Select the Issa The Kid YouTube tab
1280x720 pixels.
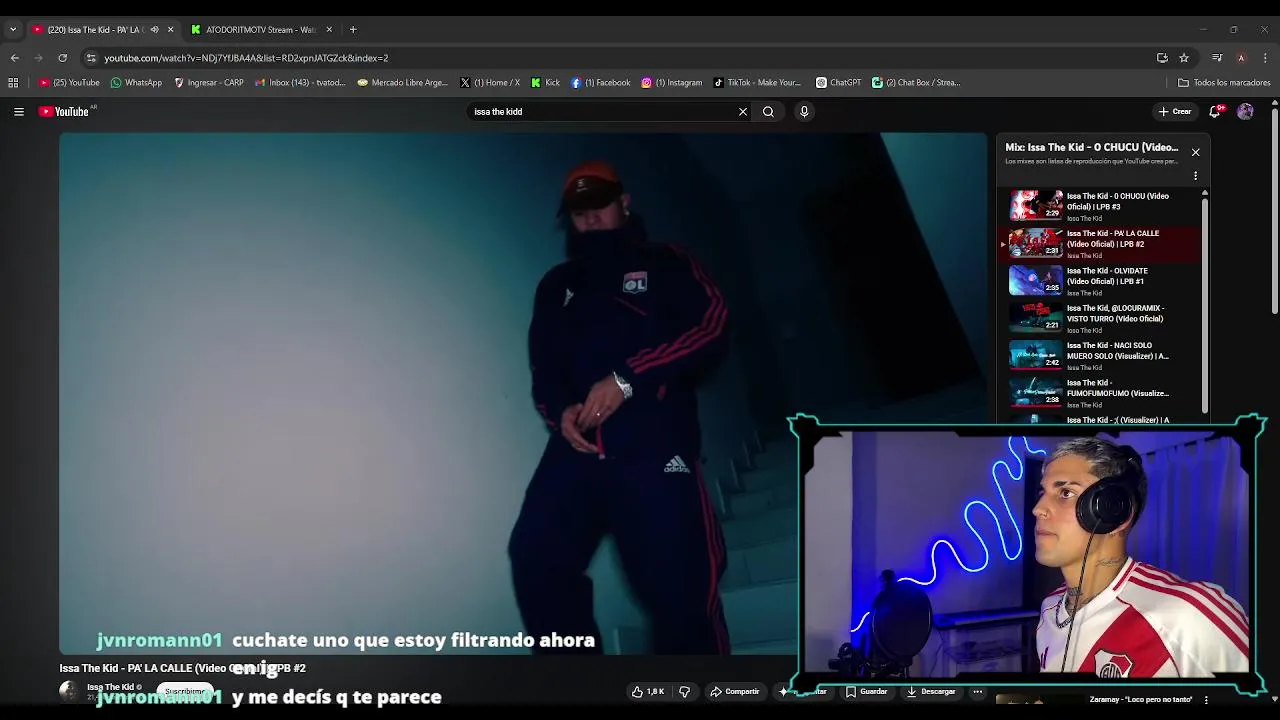click(x=95, y=30)
